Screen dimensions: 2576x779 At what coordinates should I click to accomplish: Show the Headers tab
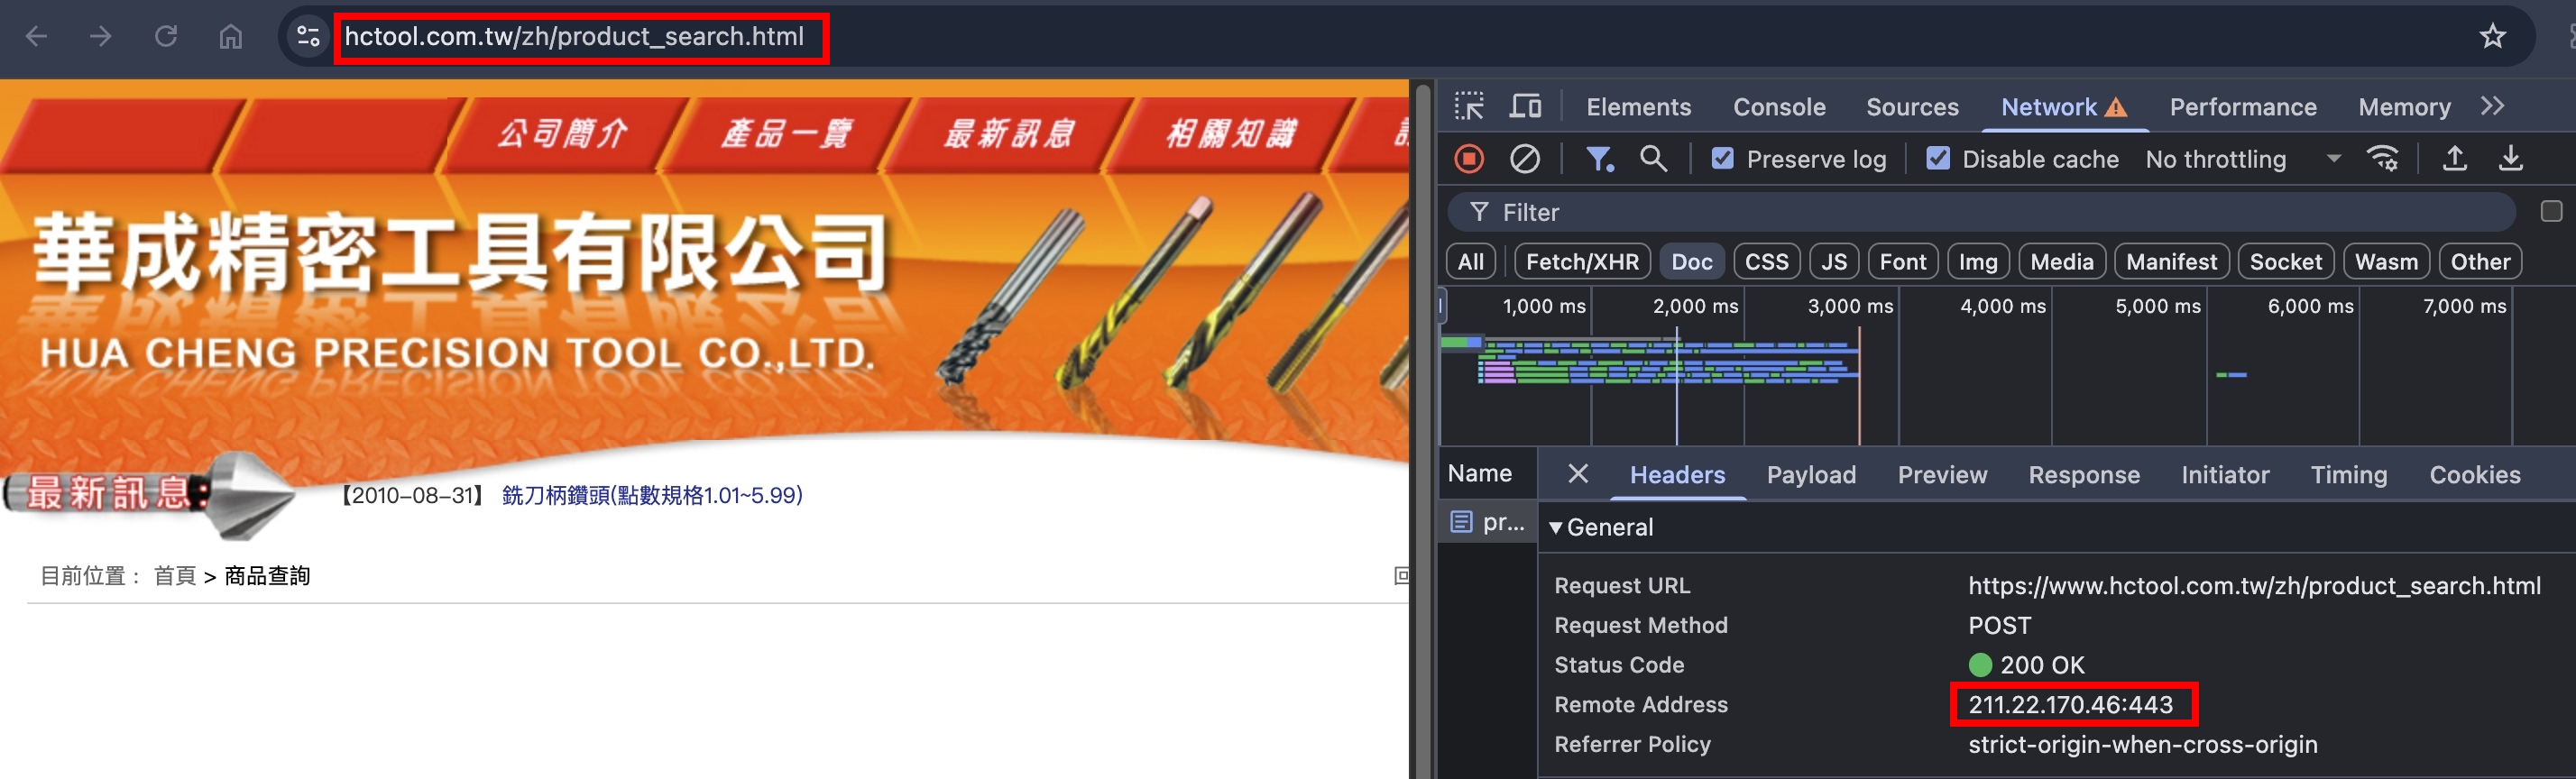click(1677, 475)
